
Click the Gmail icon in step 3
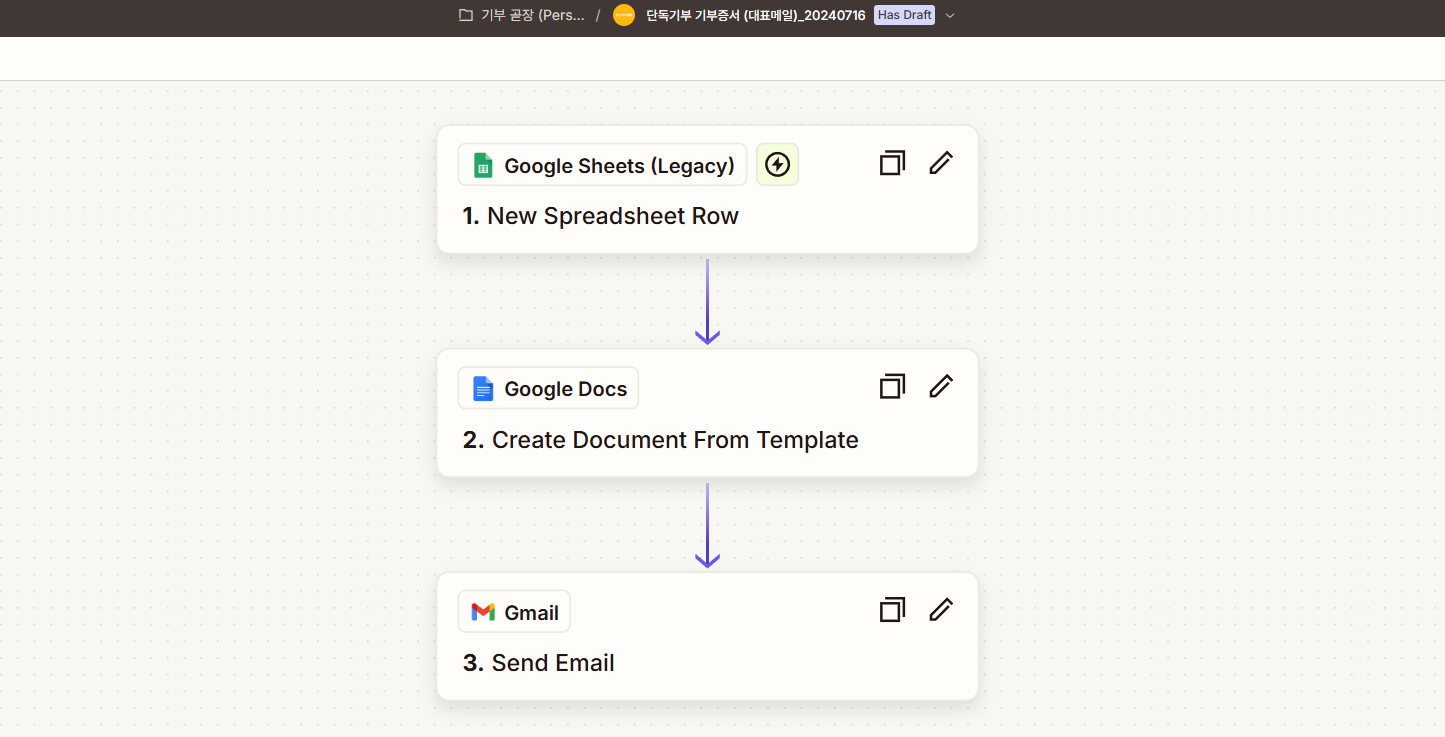(483, 612)
